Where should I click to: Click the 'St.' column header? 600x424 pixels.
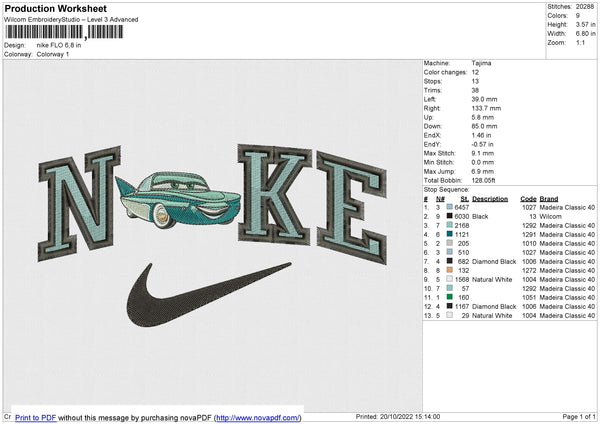coord(465,199)
